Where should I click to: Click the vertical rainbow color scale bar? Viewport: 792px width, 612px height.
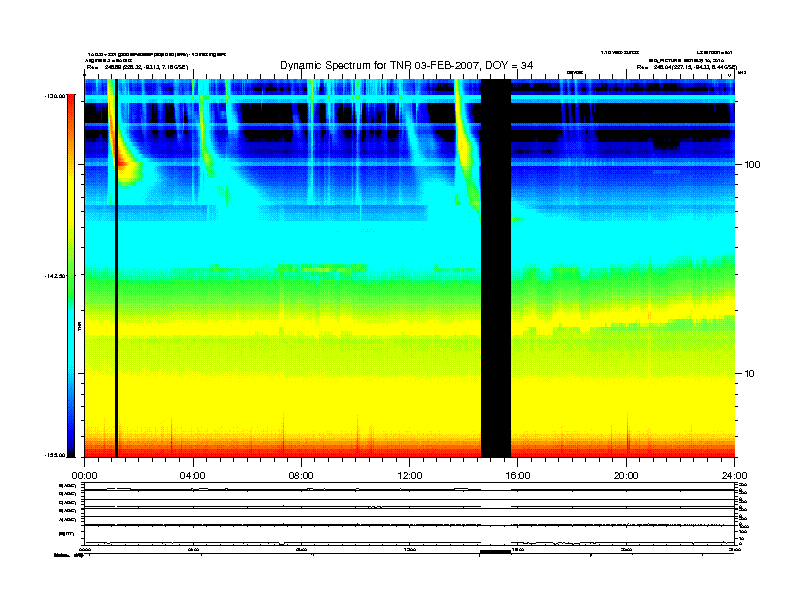pyautogui.click(x=71, y=276)
